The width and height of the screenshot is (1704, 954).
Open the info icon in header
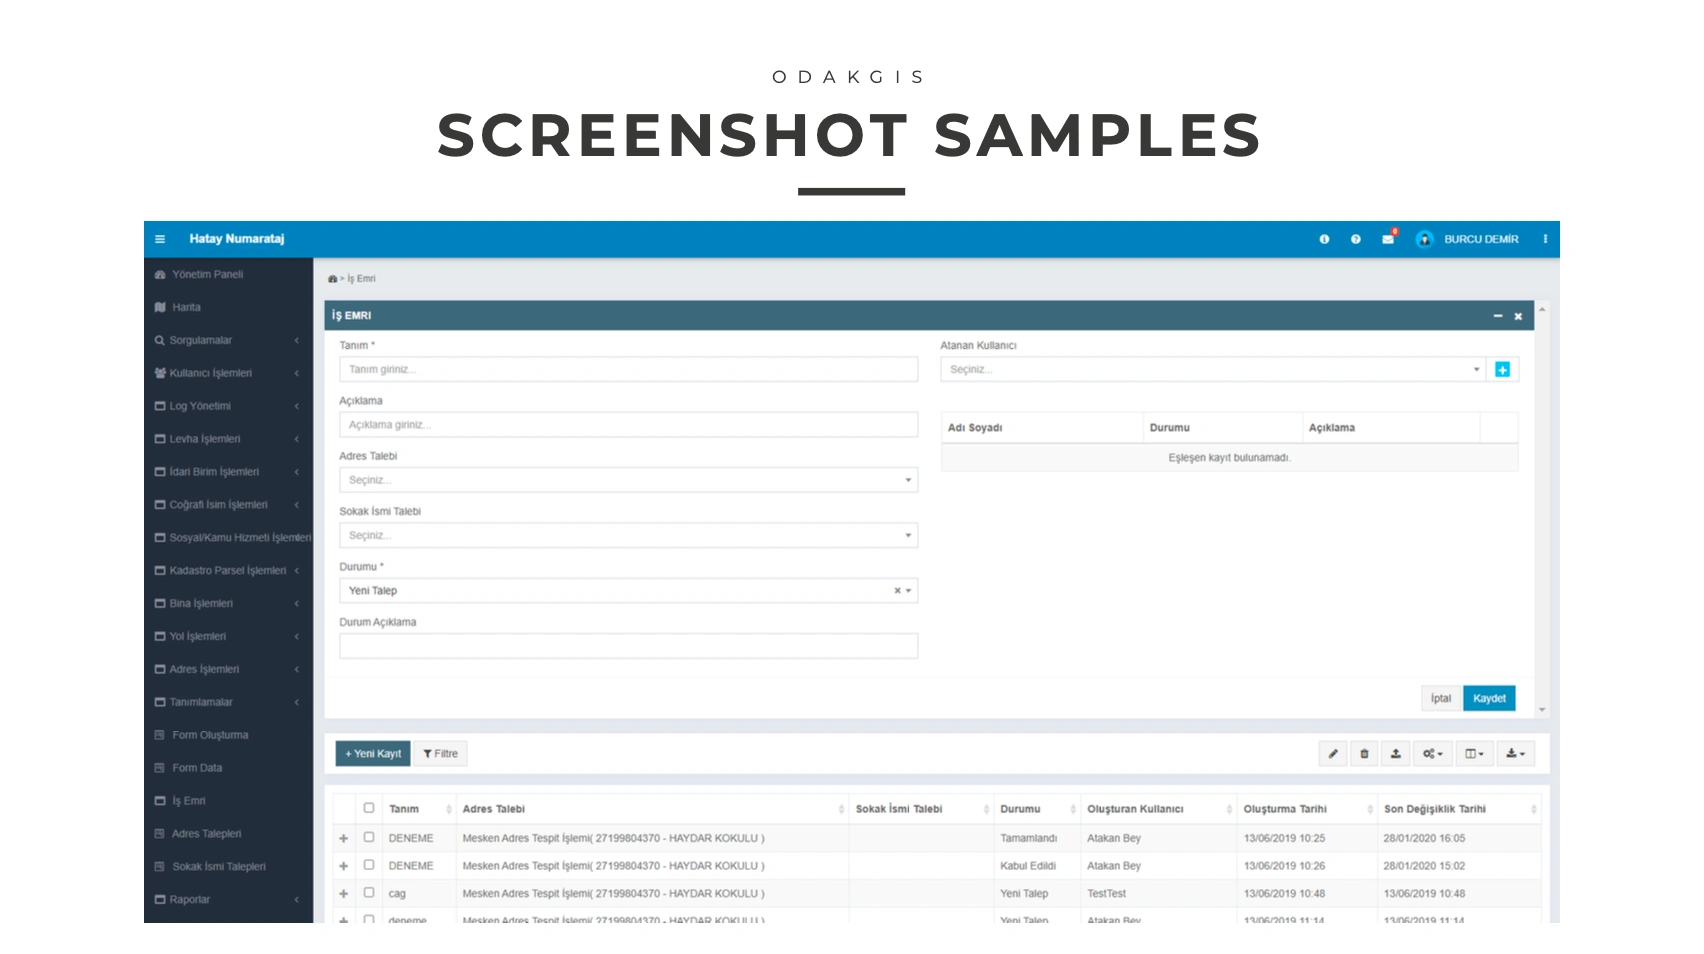click(x=1324, y=239)
